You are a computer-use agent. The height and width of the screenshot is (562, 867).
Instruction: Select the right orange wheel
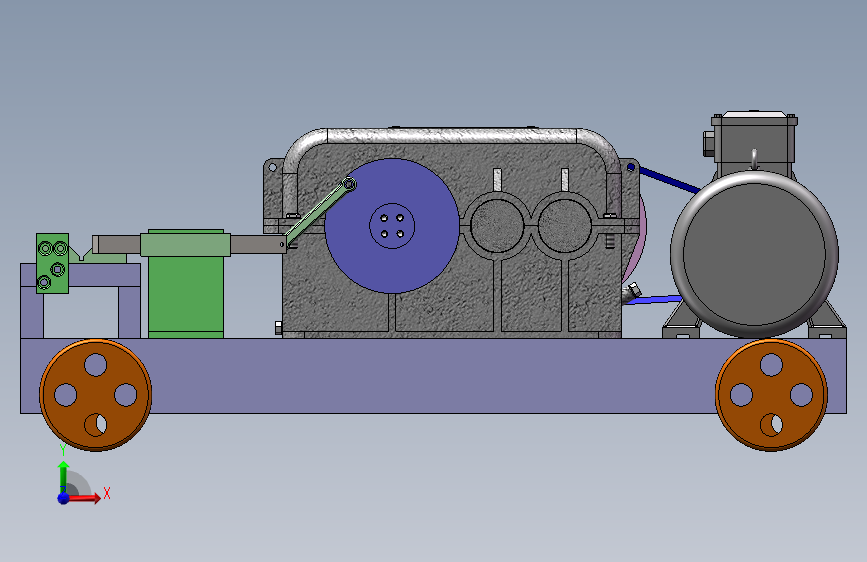click(x=771, y=395)
